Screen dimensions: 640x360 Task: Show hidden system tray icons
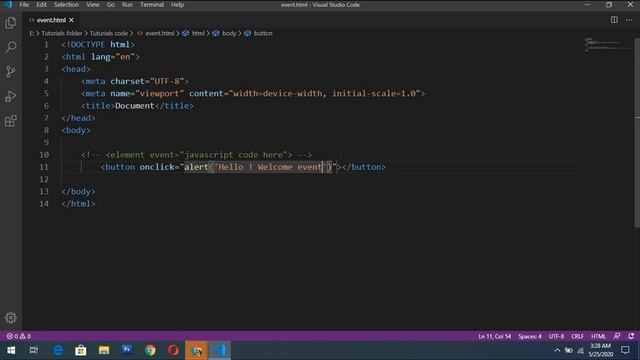[557, 350]
